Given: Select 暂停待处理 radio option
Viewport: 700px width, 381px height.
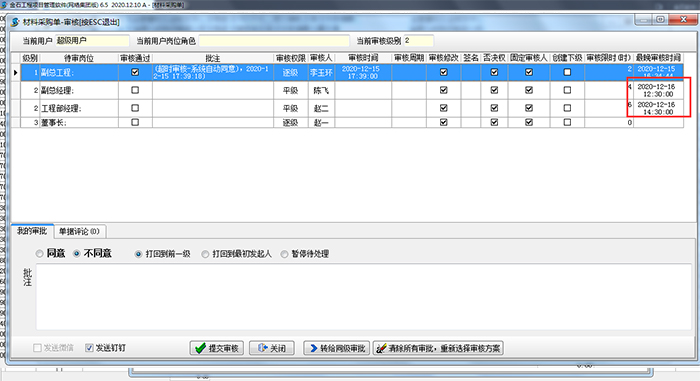Looking at the screenshot, I should tap(284, 254).
